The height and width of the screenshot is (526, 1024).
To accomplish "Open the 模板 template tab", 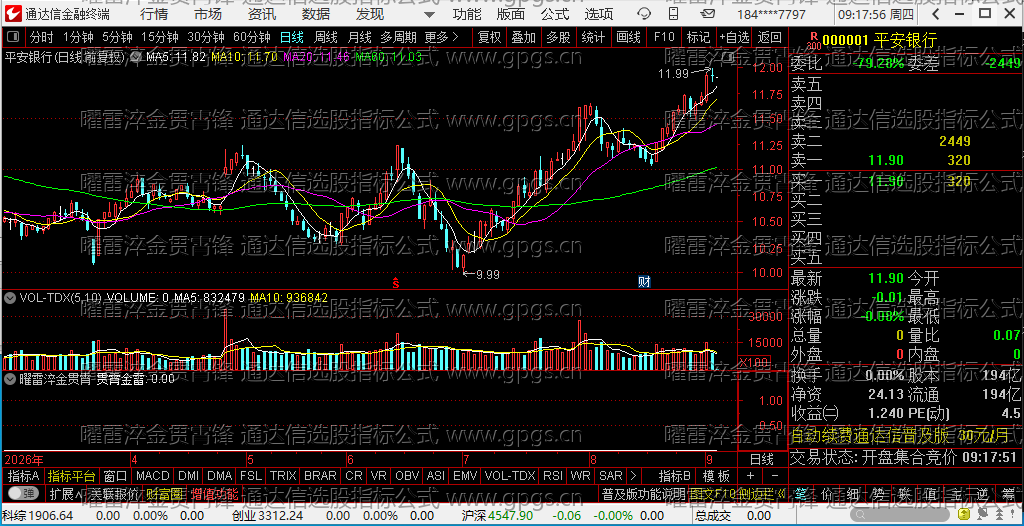I will click(716, 475).
